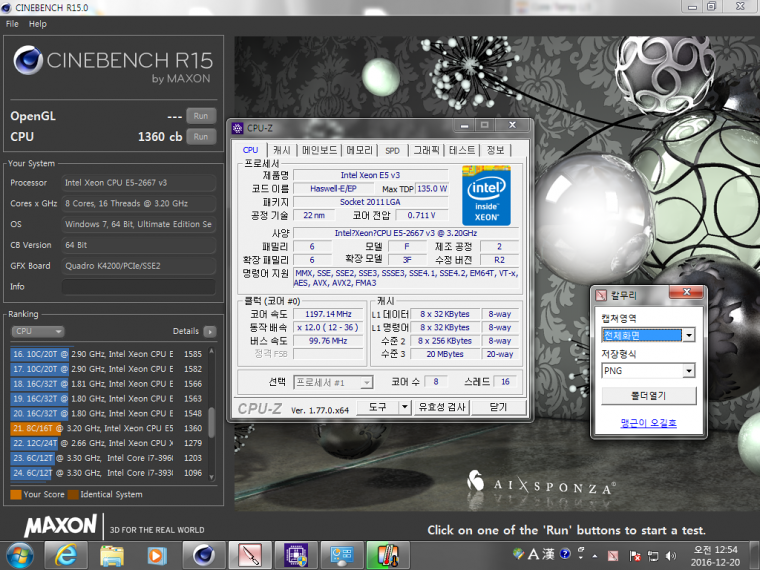This screenshot has width=760, height=570.
Task: Switch to the SPD tab in CPU-Z
Action: [x=393, y=150]
